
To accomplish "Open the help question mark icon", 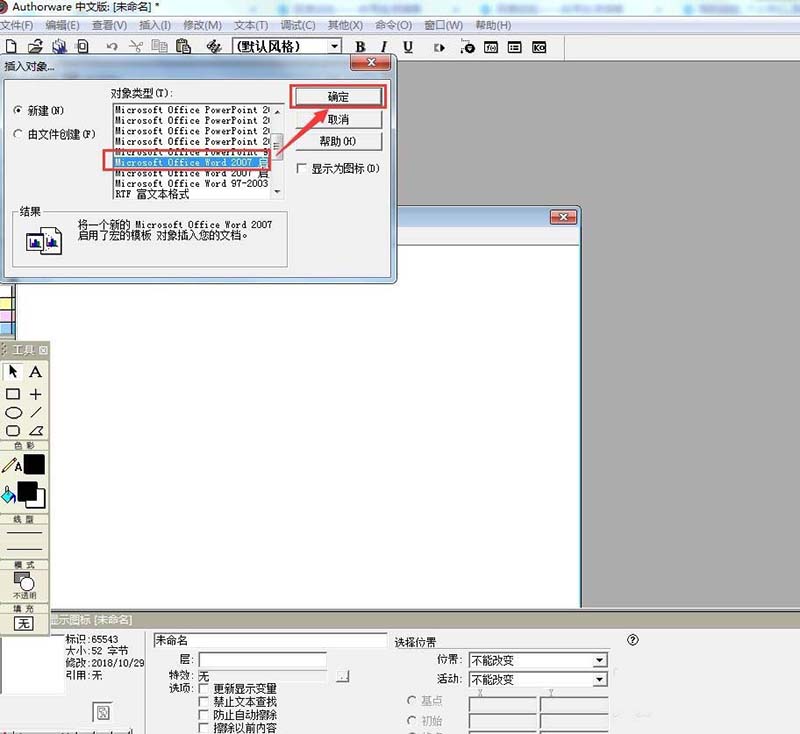I will tap(633, 640).
